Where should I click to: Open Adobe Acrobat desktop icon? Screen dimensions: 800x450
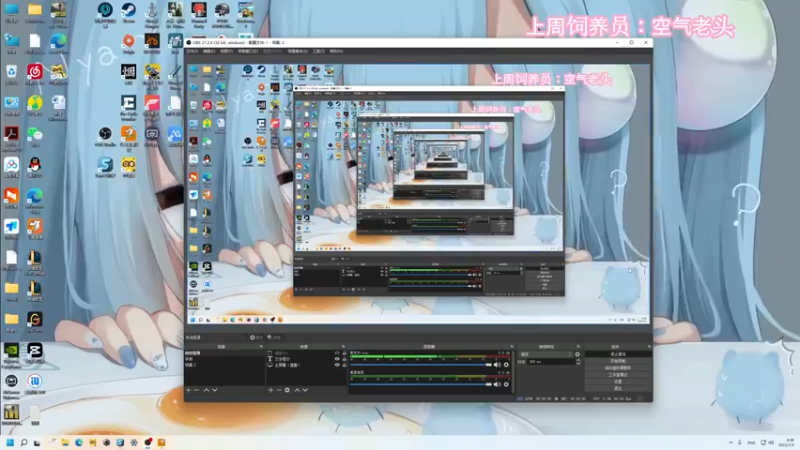pyautogui.click(x=12, y=138)
